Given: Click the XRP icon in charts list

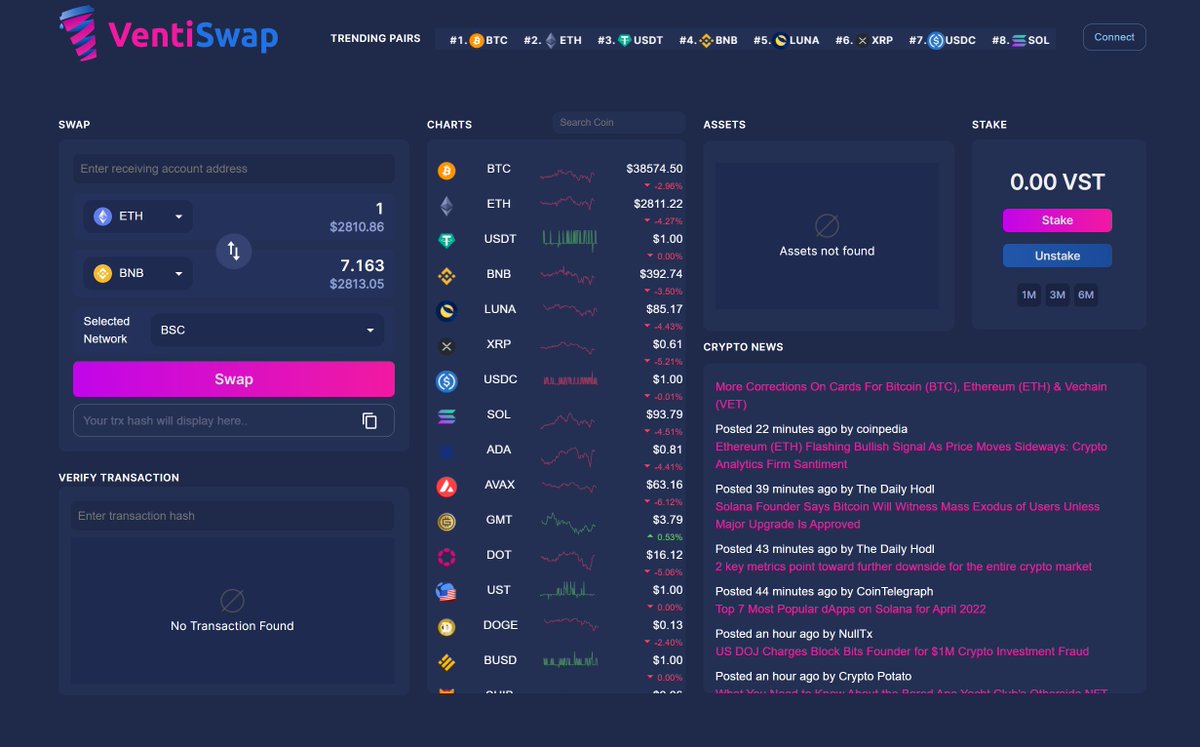Looking at the screenshot, I should coord(446,346).
